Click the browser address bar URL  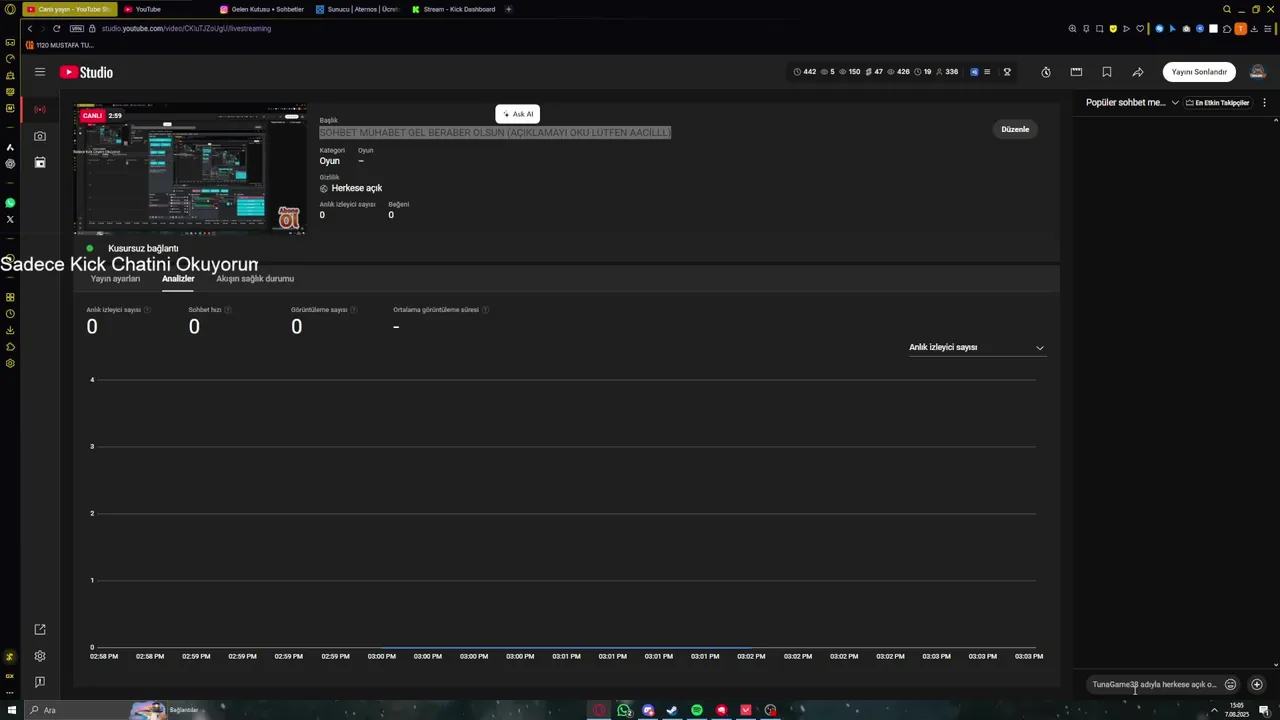[186, 29]
